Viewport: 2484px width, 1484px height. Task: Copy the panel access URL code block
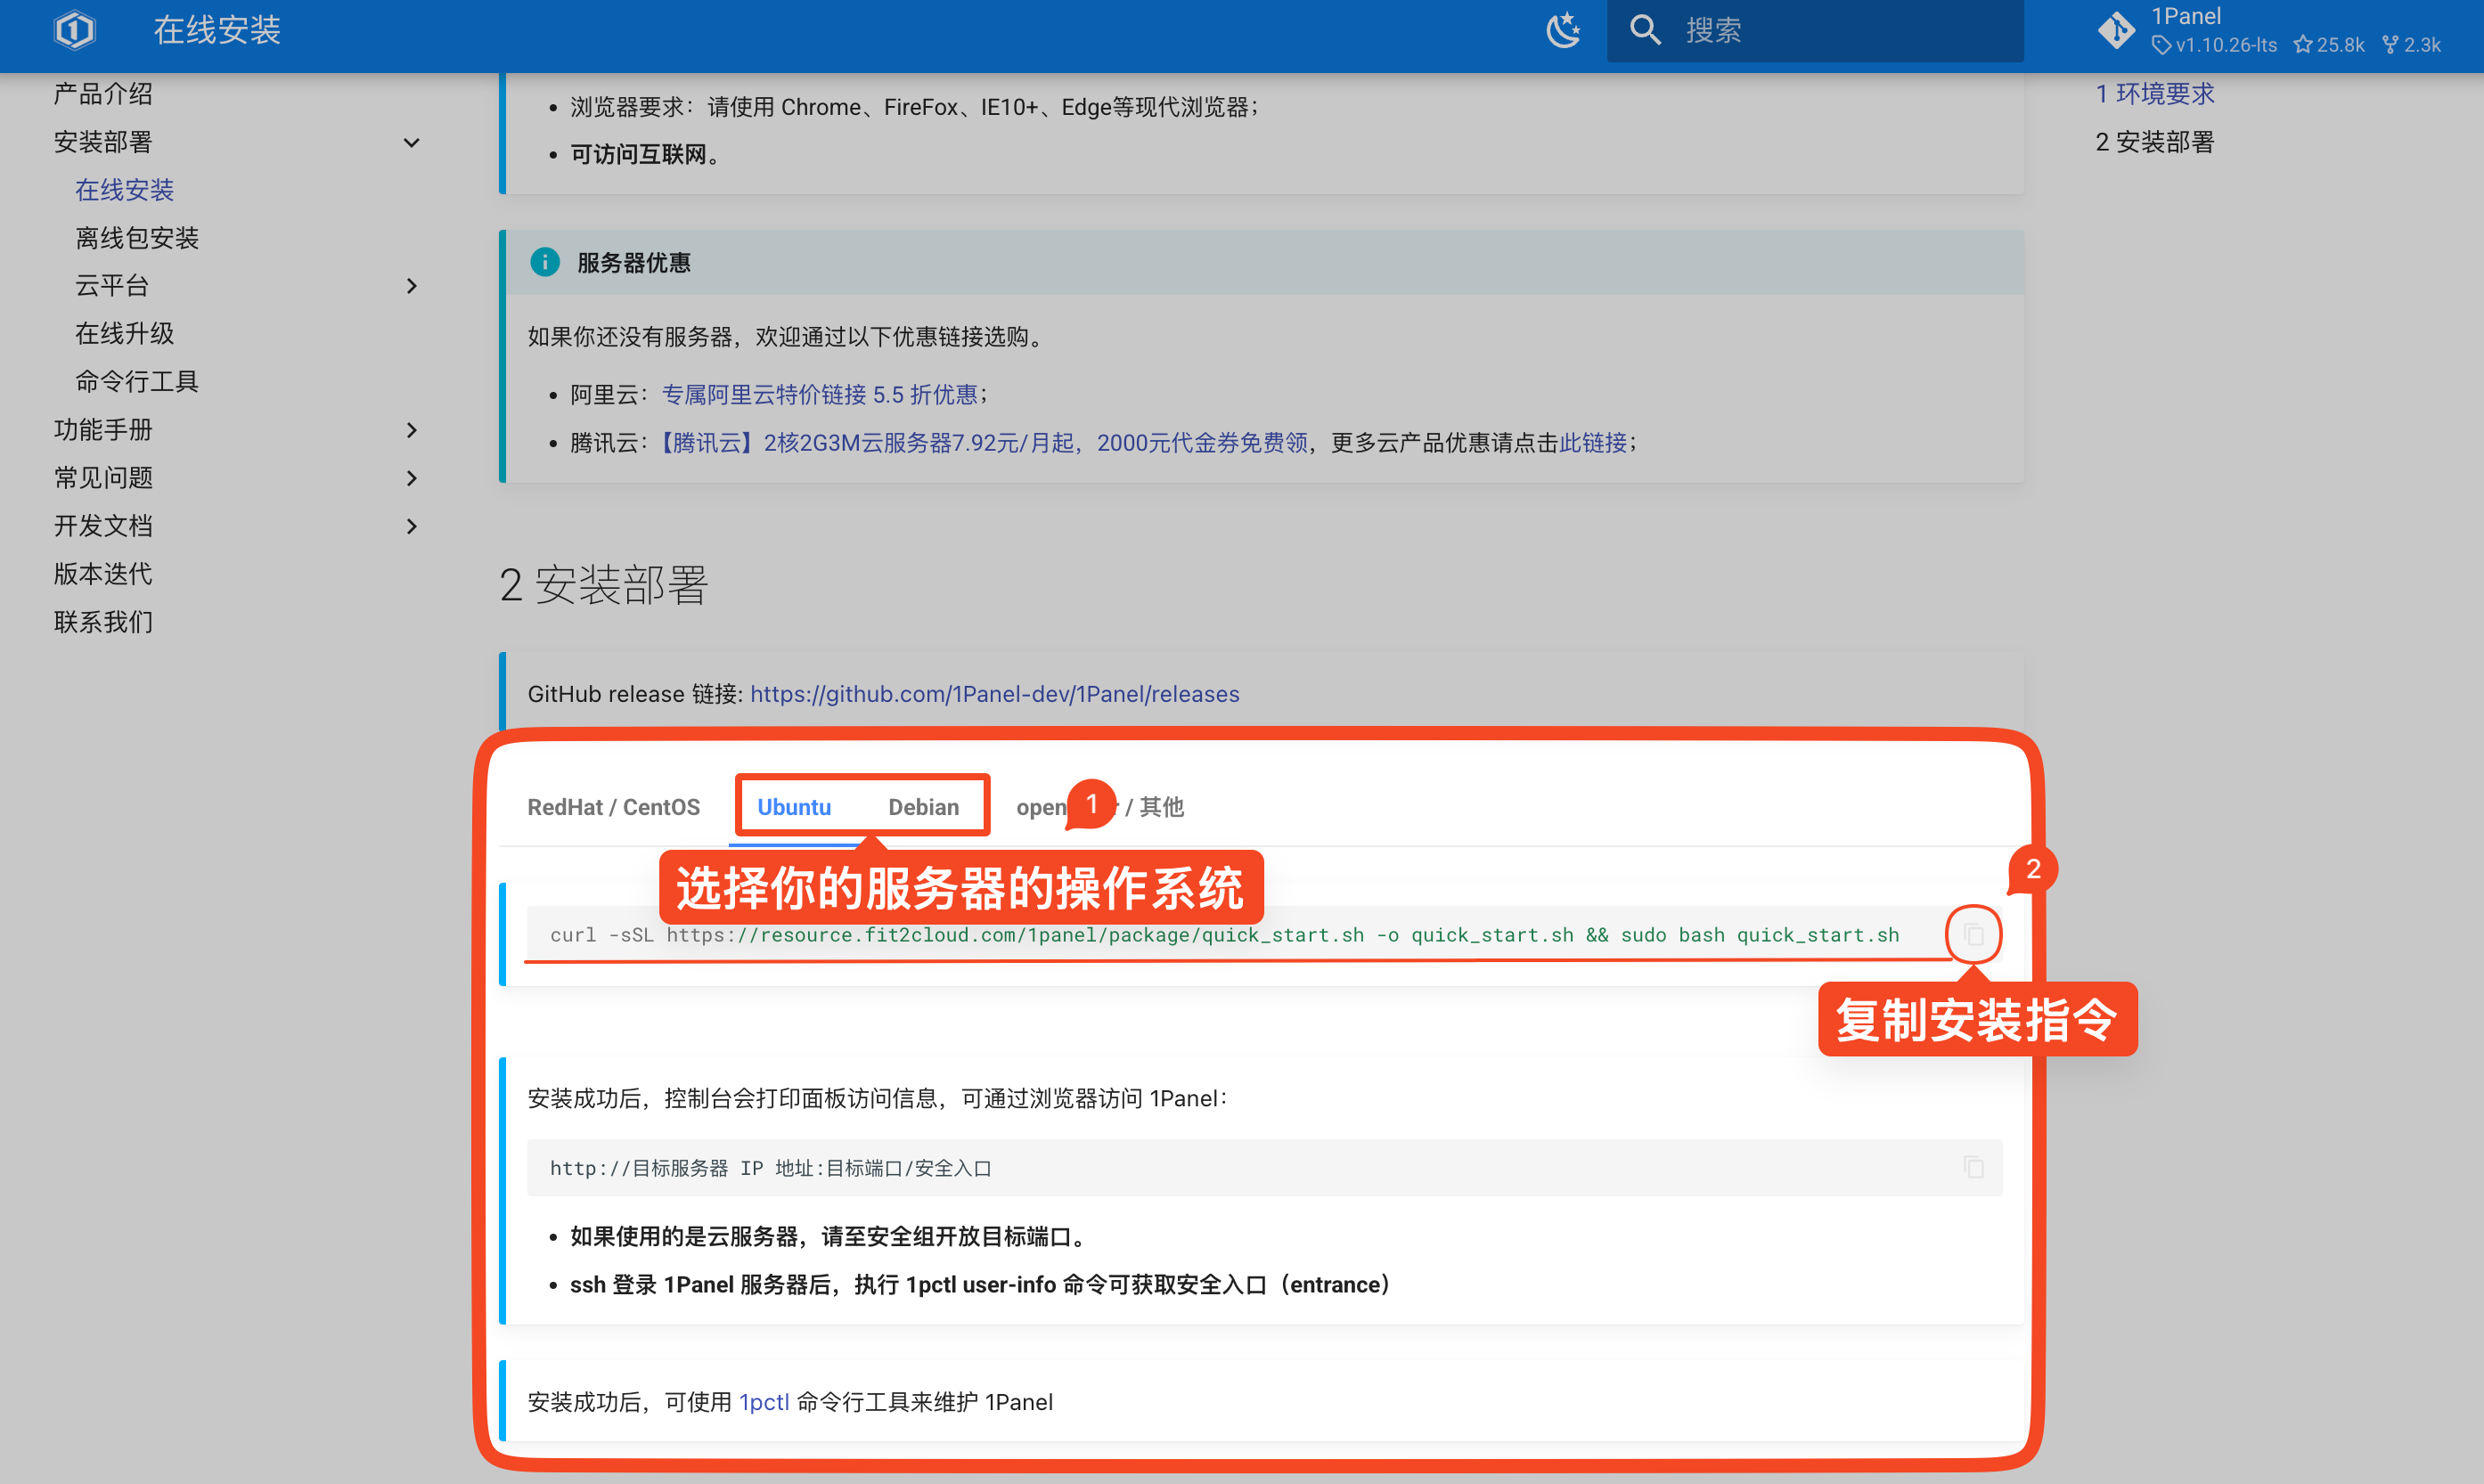pyautogui.click(x=1973, y=1167)
